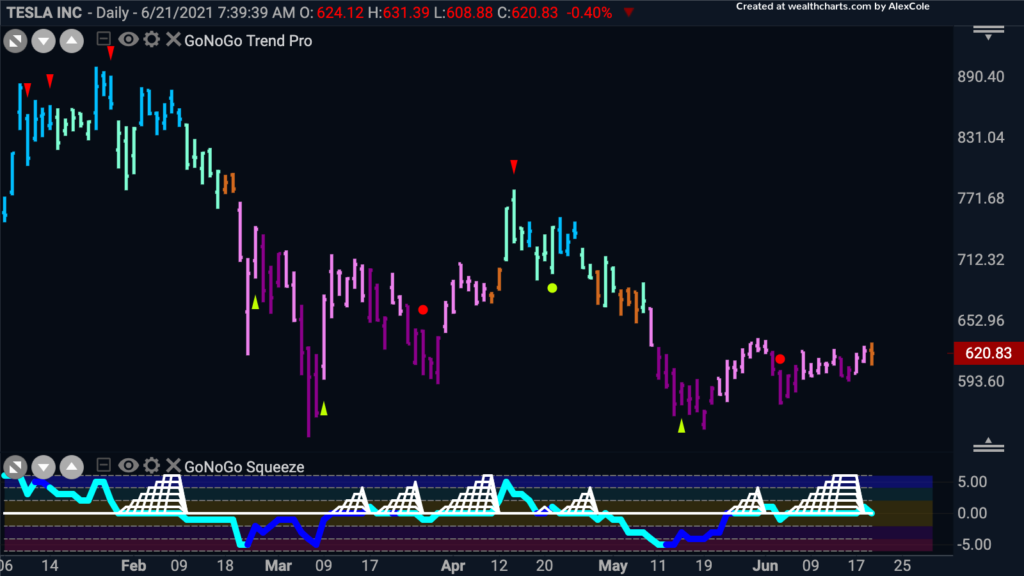
Task: Open GoNoGo Squeeze settings gear
Action: coord(152,465)
